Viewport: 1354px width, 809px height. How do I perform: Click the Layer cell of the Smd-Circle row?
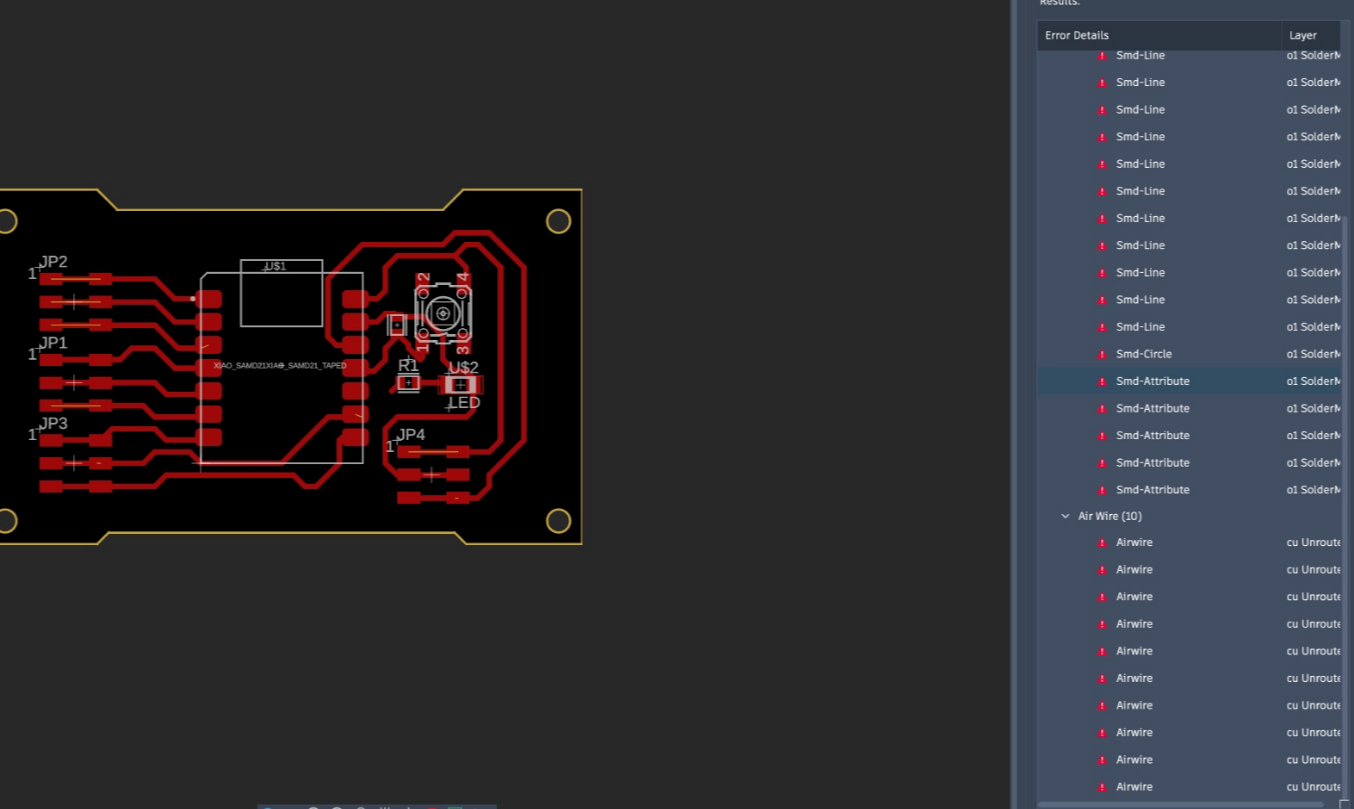click(x=1313, y=354)
